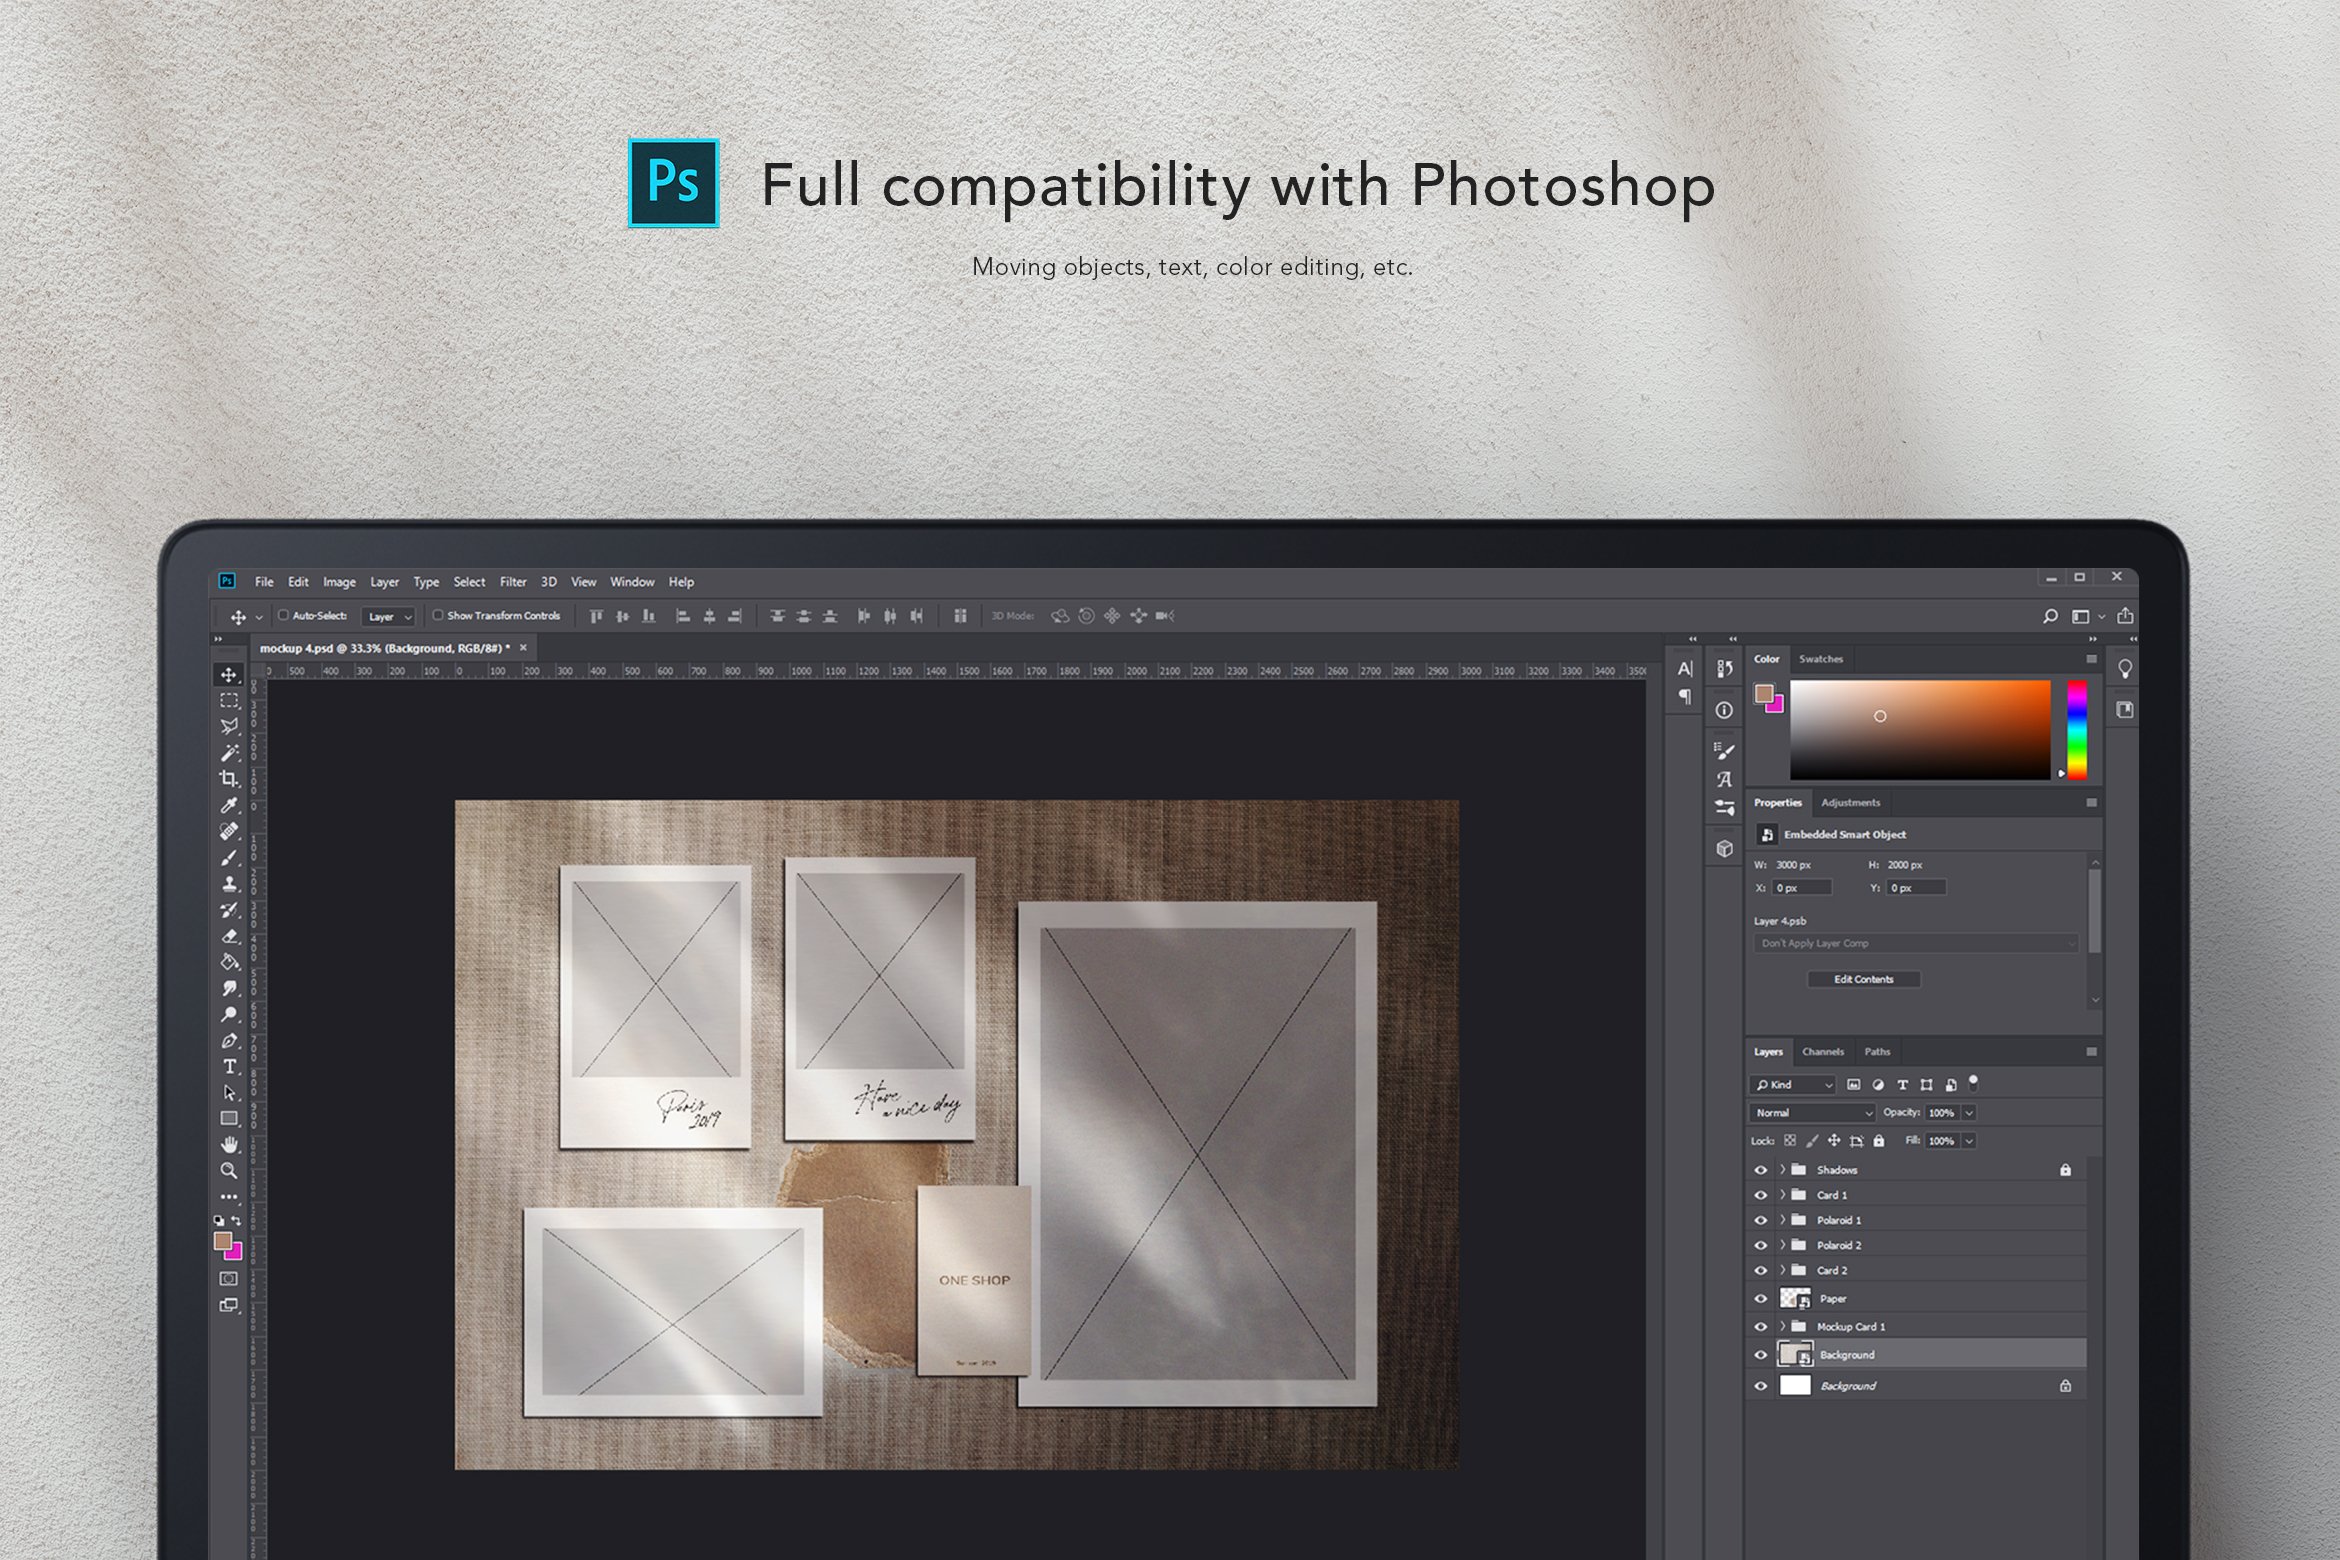
Task: Switch to the Channels tab
Action: [x=1822, y=1052]
